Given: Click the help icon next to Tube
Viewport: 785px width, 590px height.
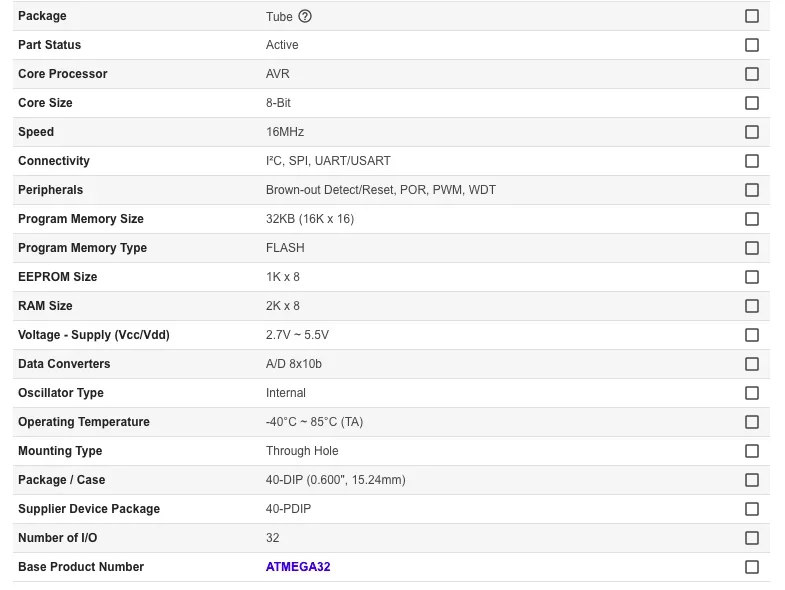Looking at the screenshot, I should click(x=306, y=16).
